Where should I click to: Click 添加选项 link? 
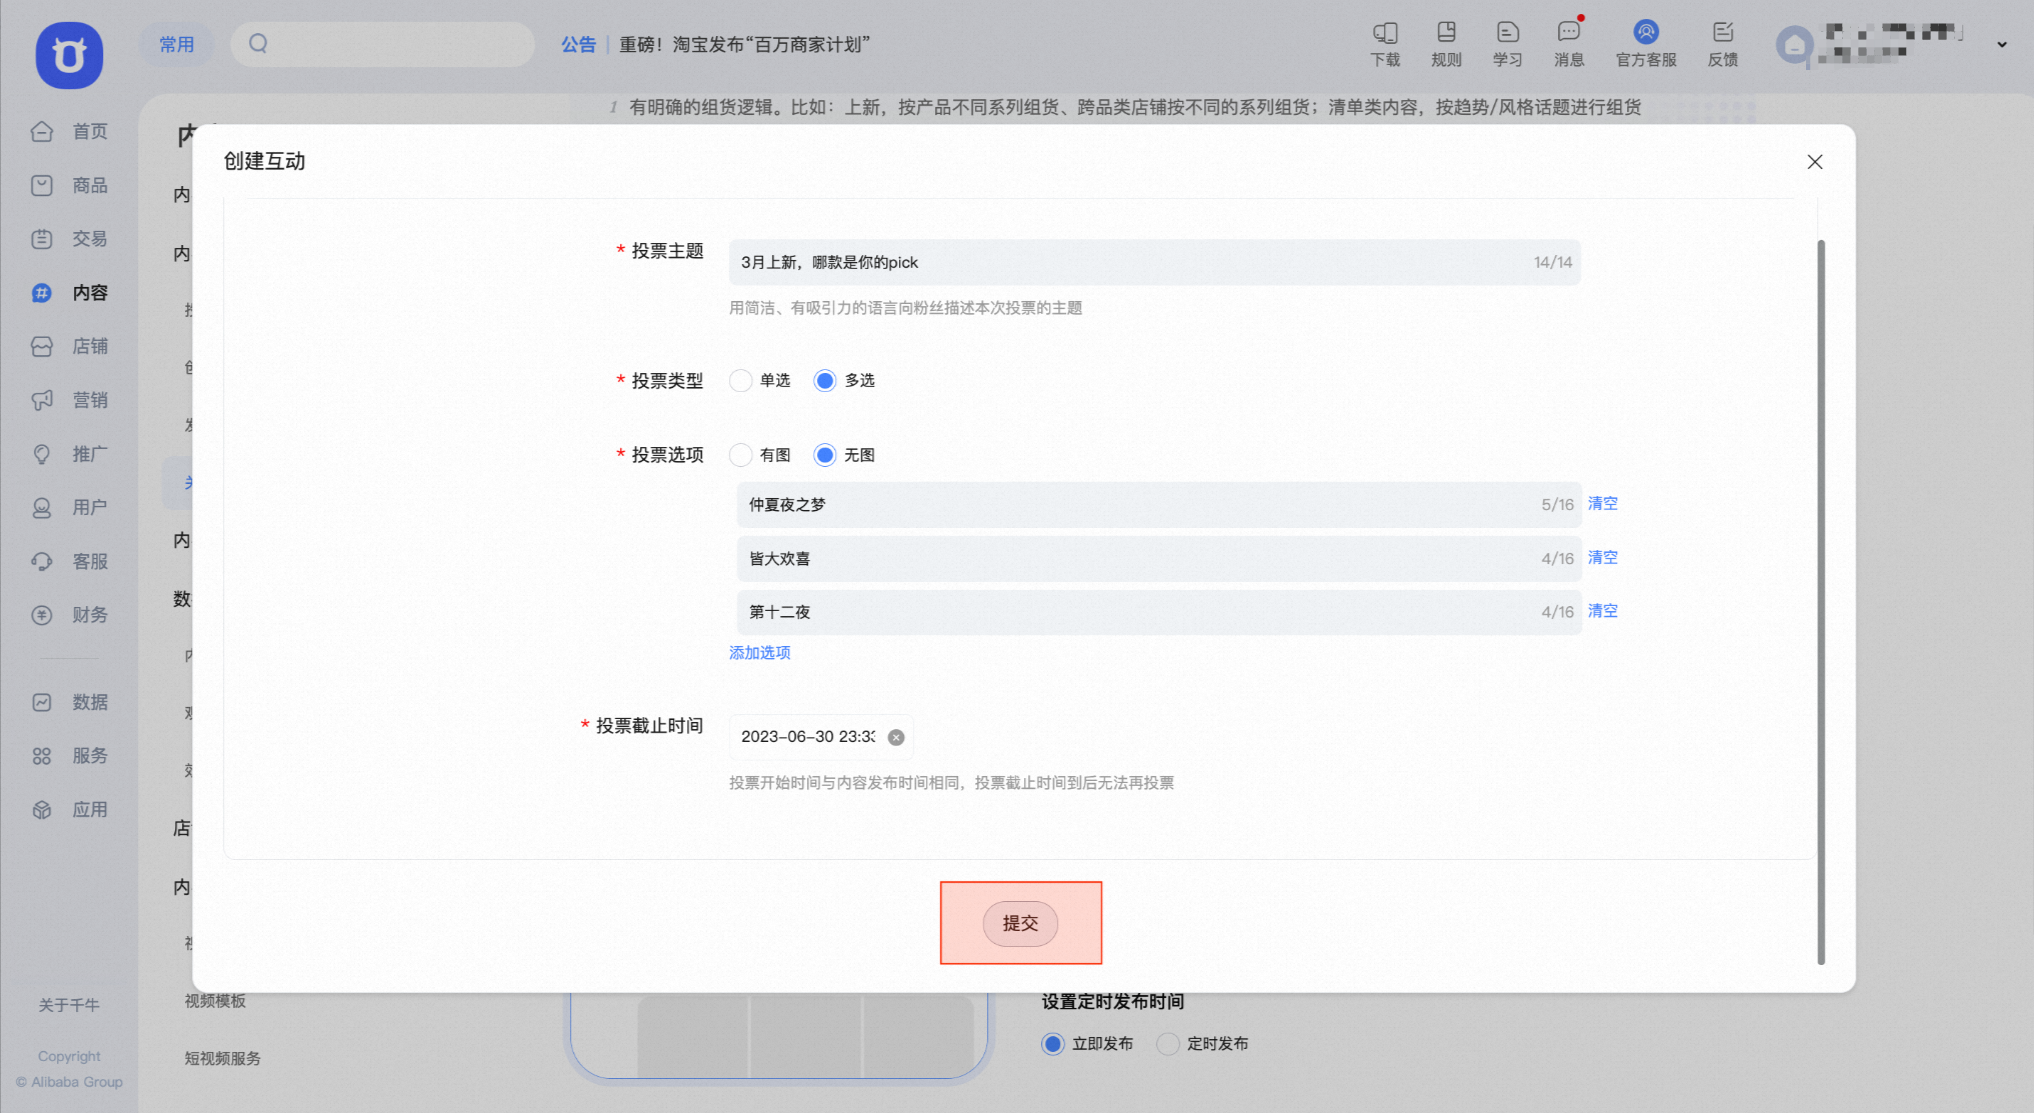tap(760, 652)
